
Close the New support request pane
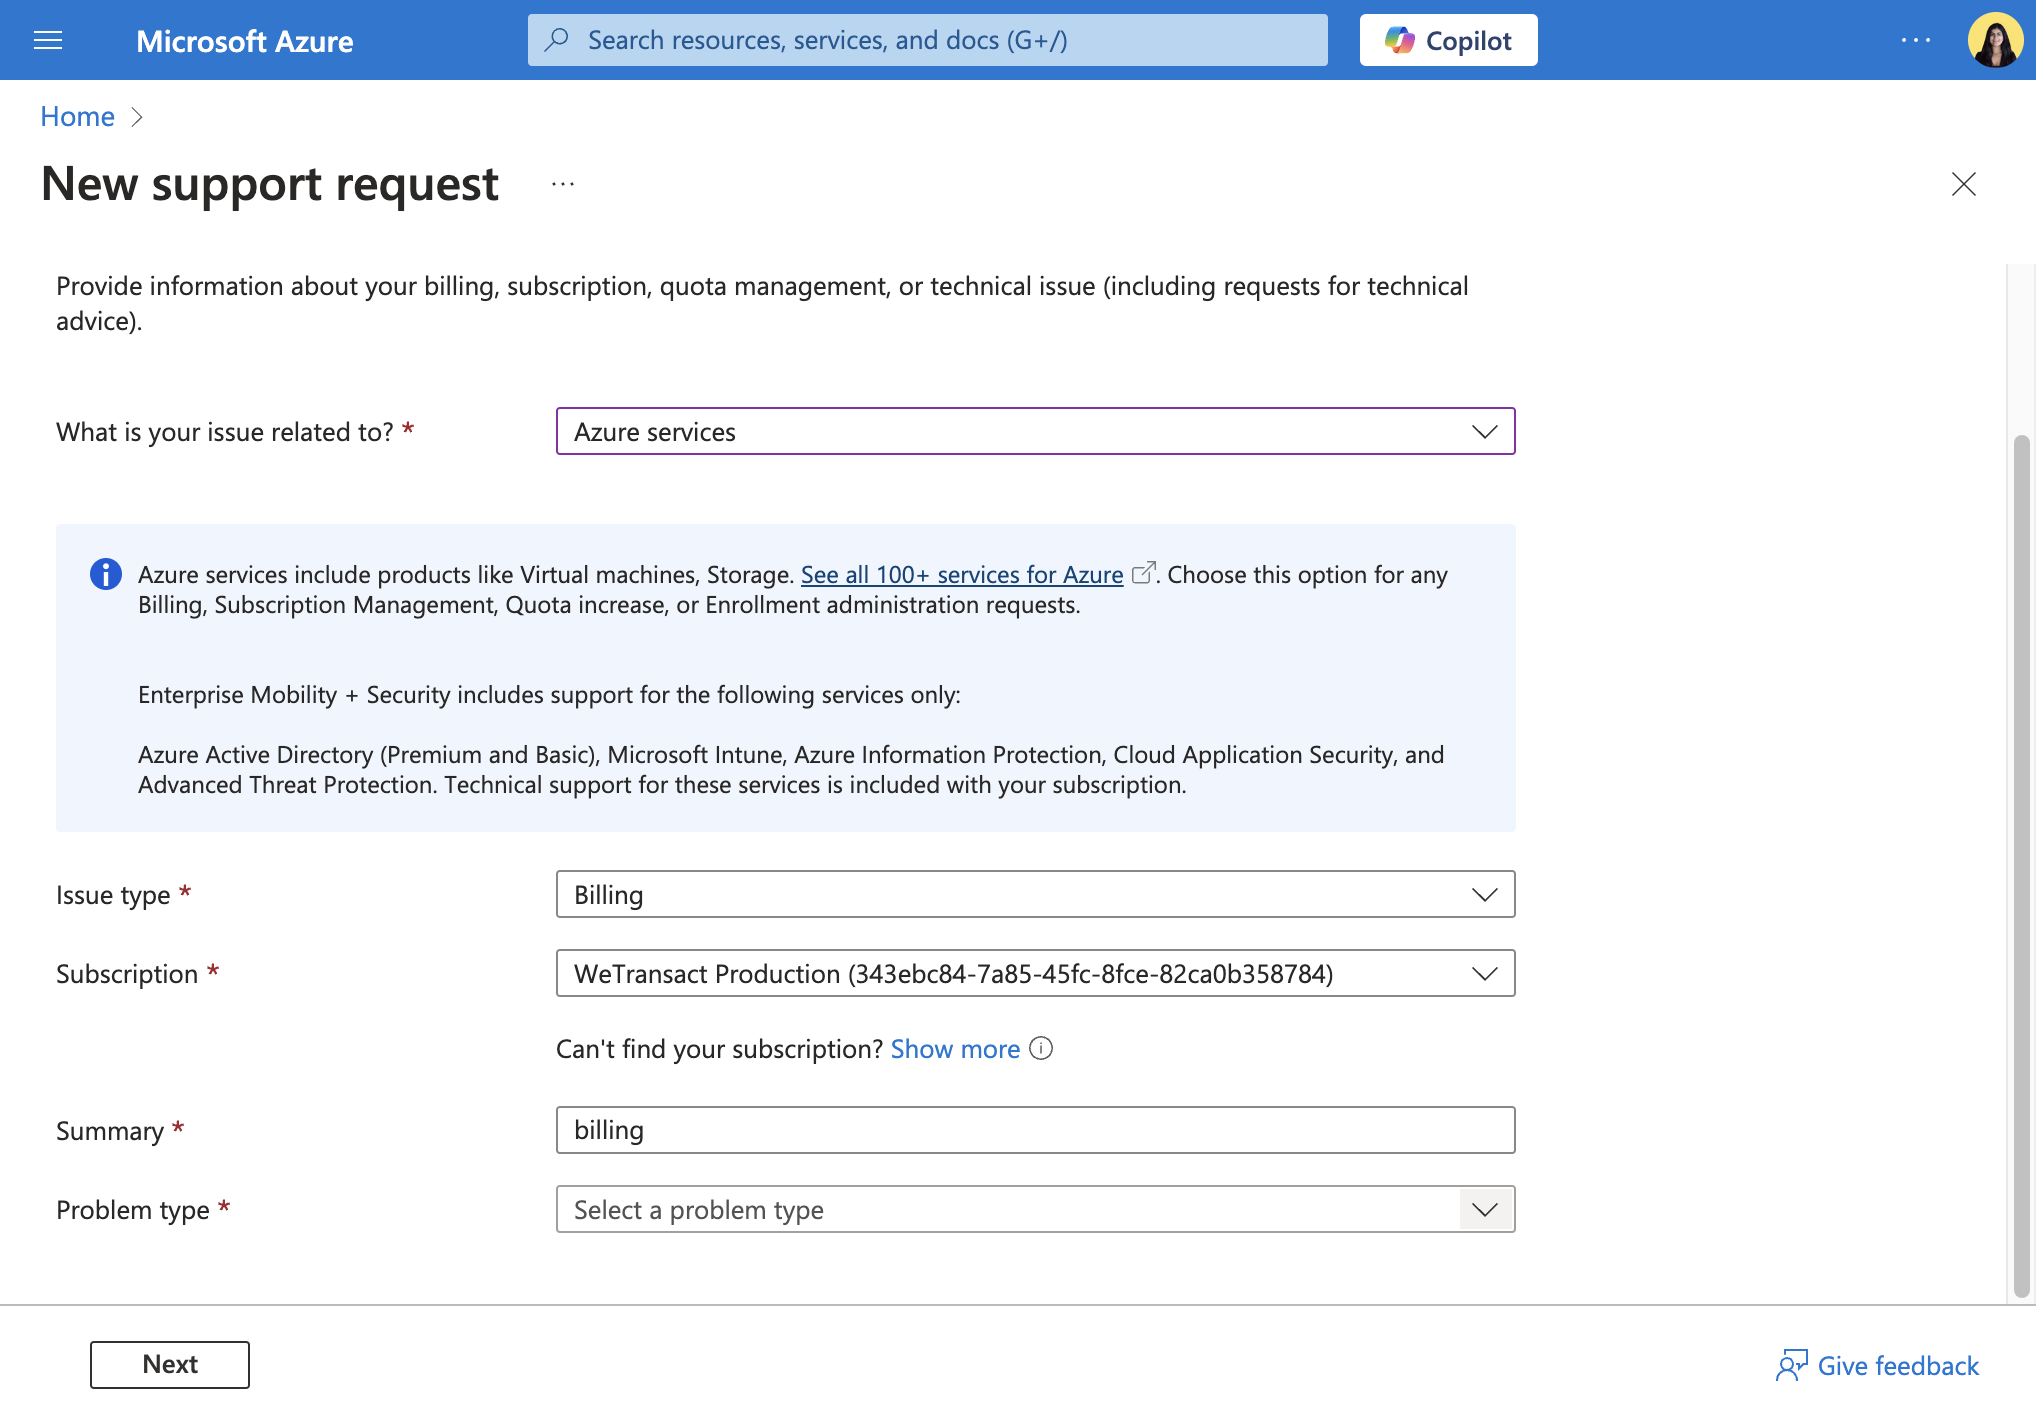click(1963, 184)
